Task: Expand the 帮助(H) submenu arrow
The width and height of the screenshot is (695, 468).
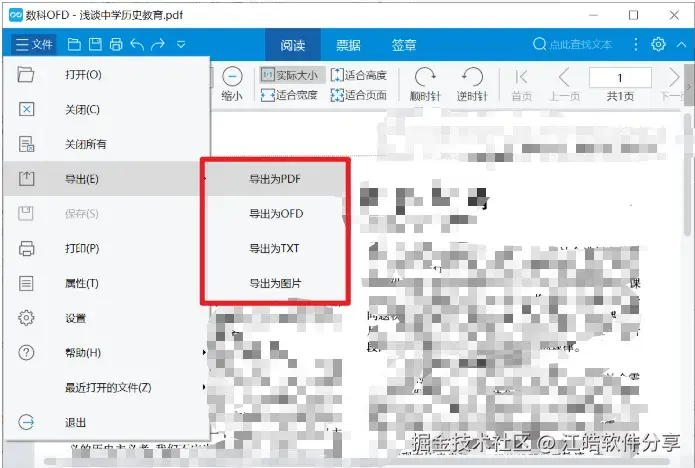Action: 204,353
